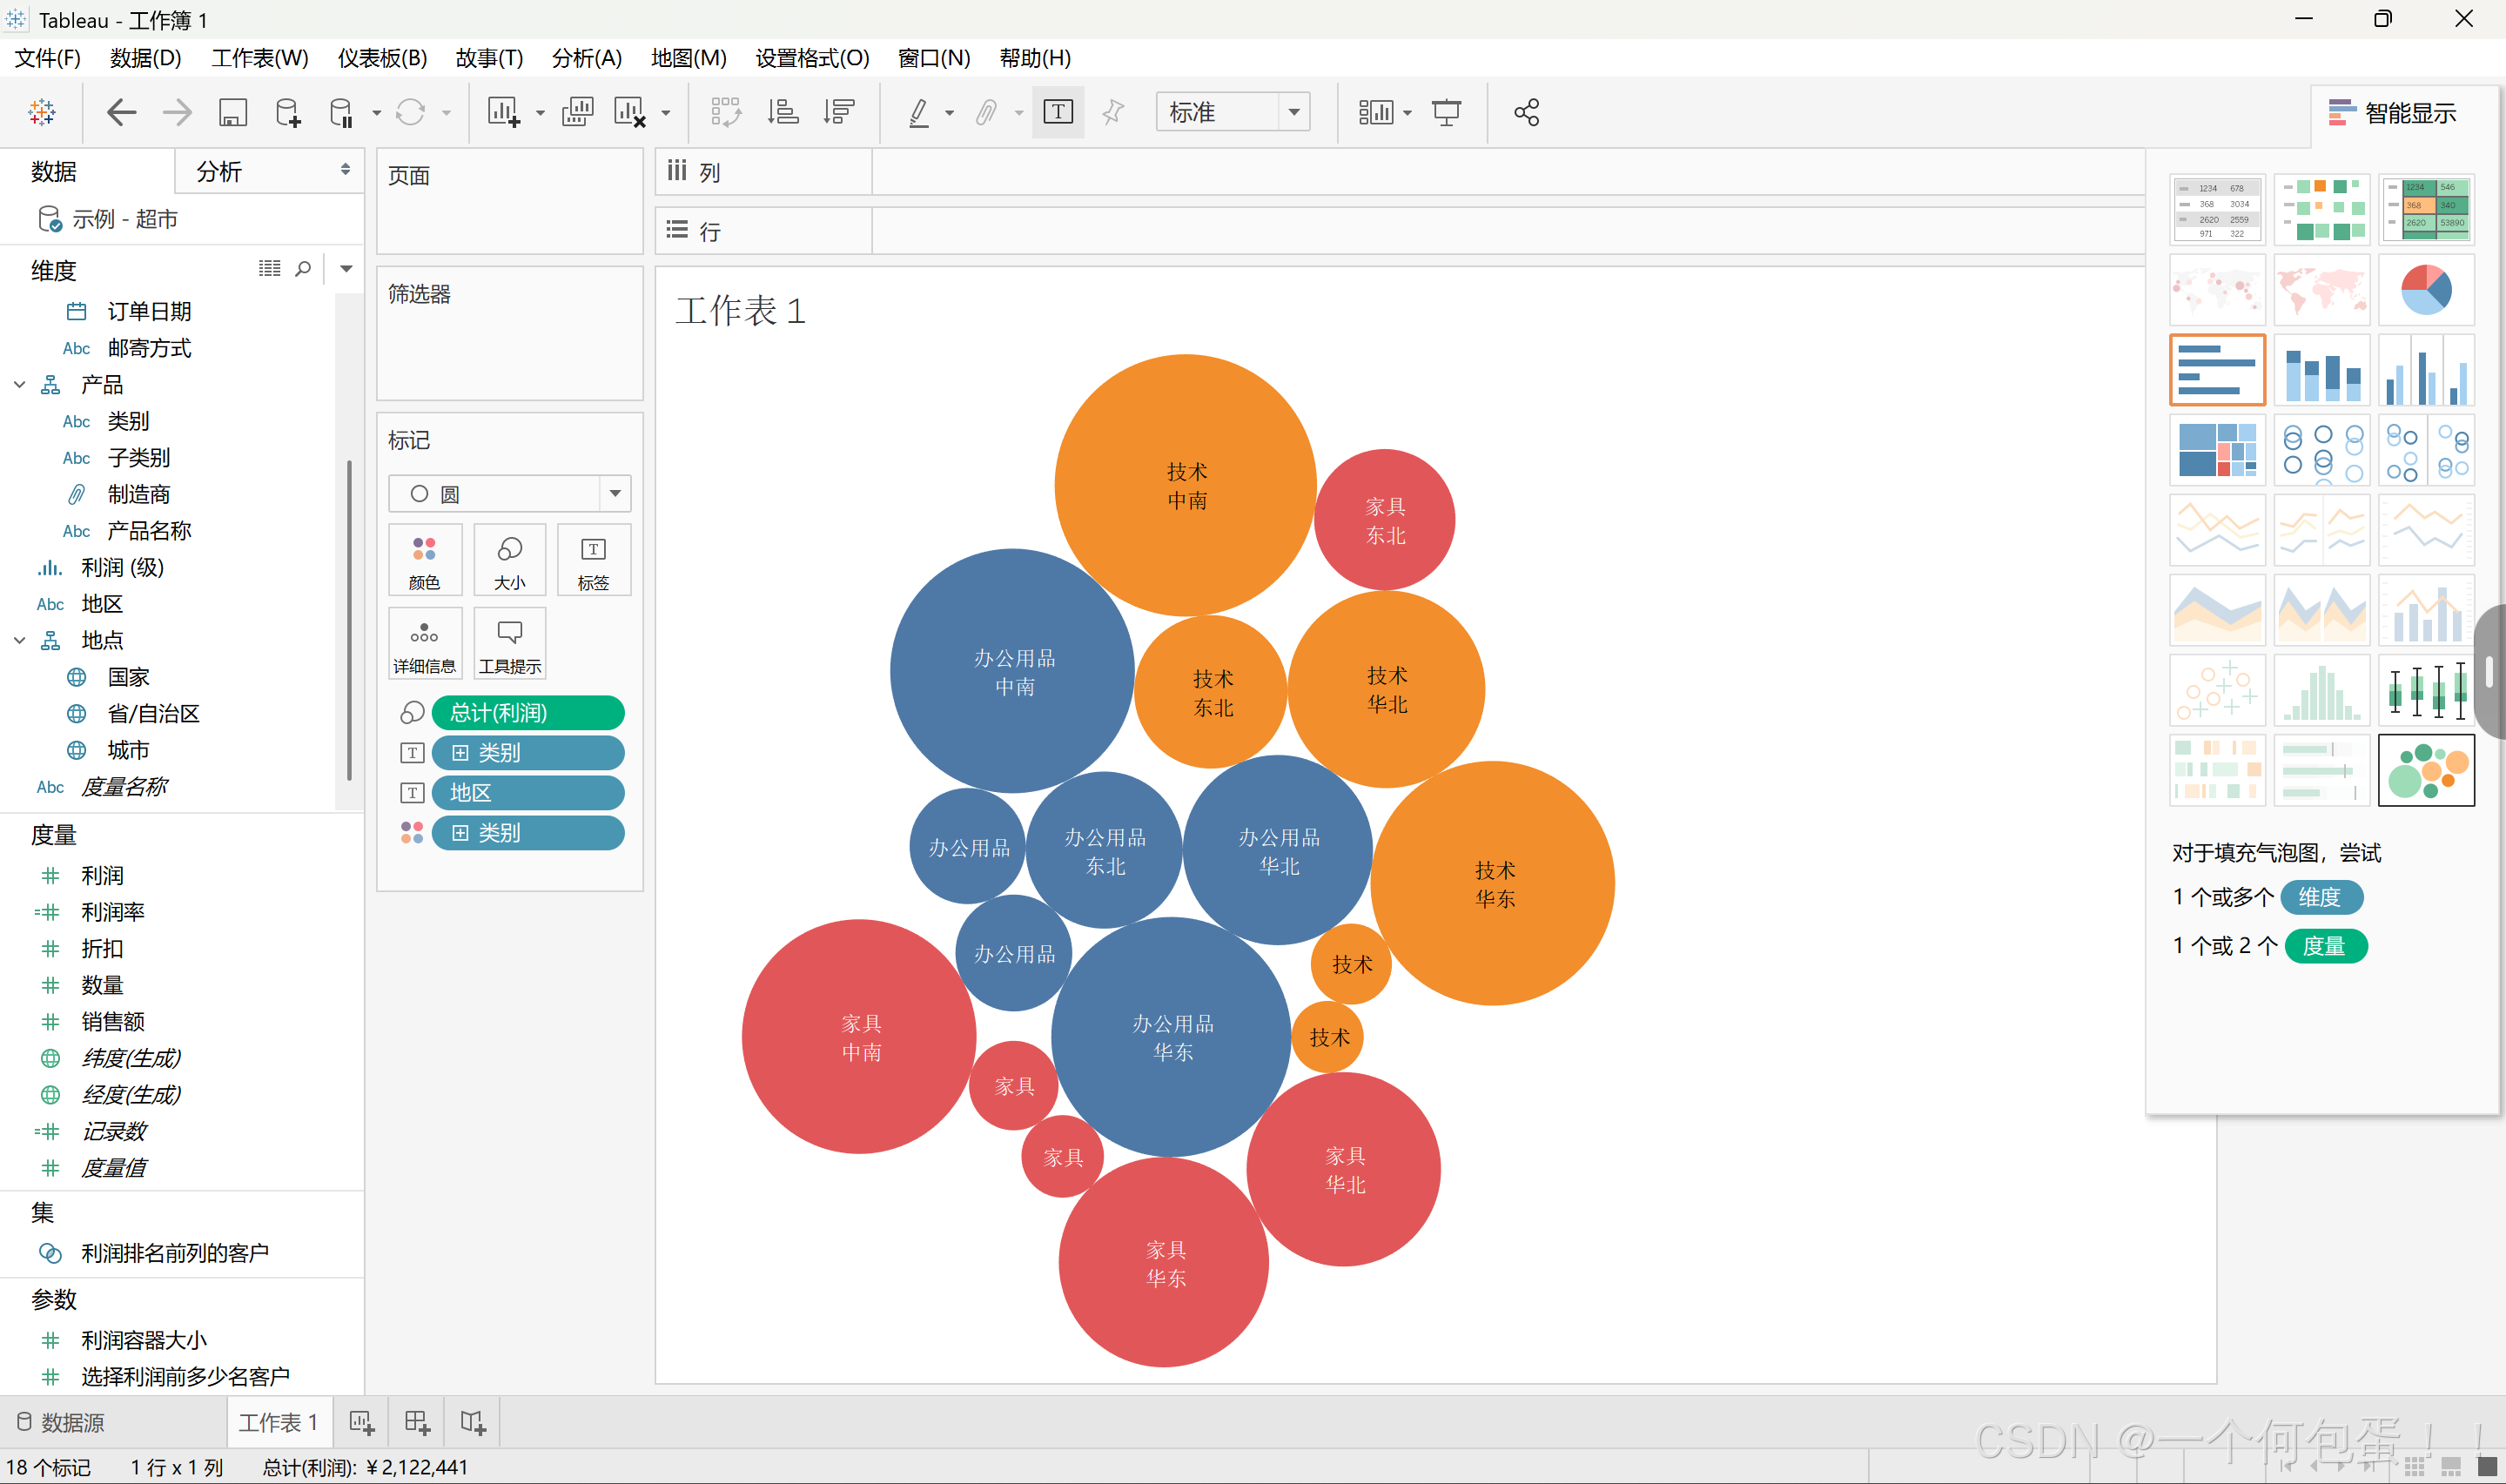Click the 颜色 marks card button
2506x1484 pixels.
[x=424, y=561]
